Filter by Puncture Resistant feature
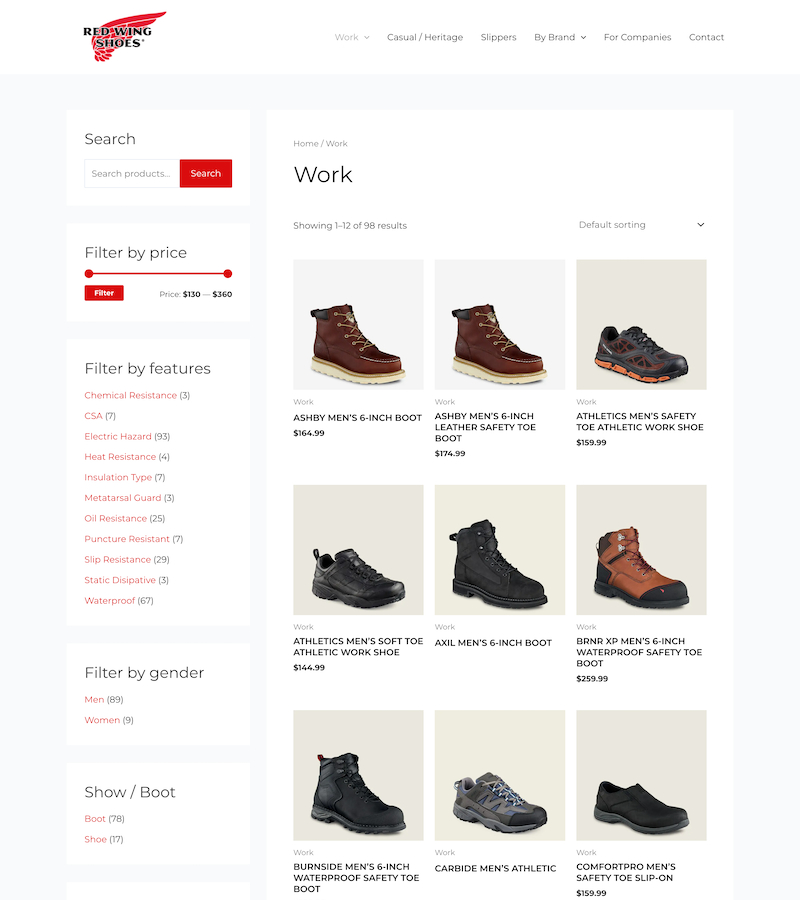Screen dimensions: 800x900 (127, 539)
